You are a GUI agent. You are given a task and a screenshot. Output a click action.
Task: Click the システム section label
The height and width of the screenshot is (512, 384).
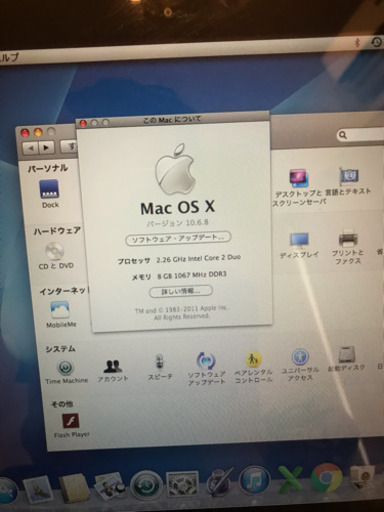click(x=60, y=349)
